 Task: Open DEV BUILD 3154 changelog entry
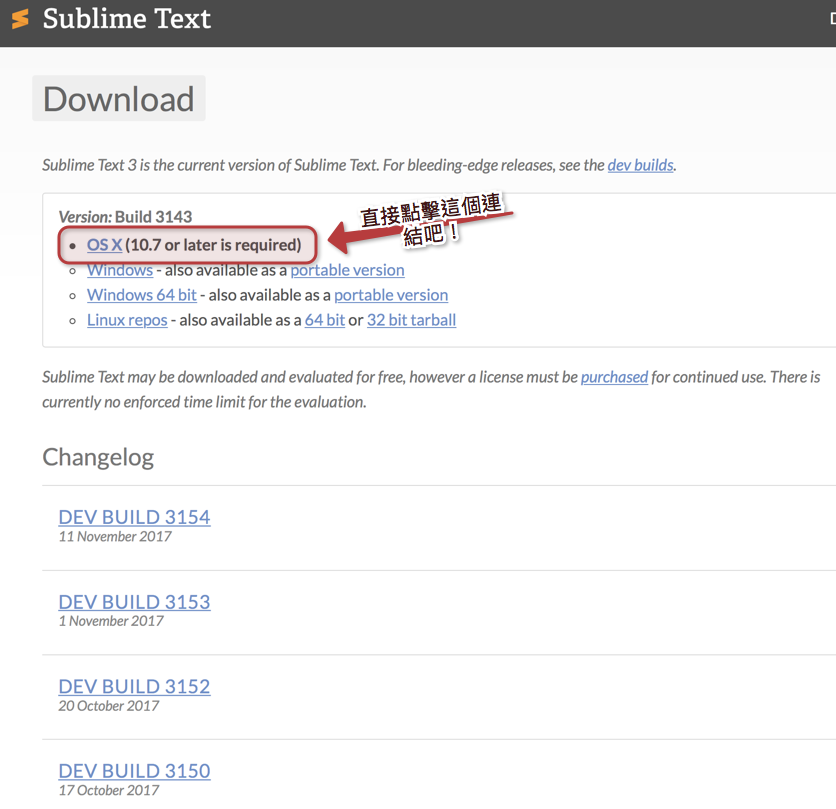click(x=134, y=517)
